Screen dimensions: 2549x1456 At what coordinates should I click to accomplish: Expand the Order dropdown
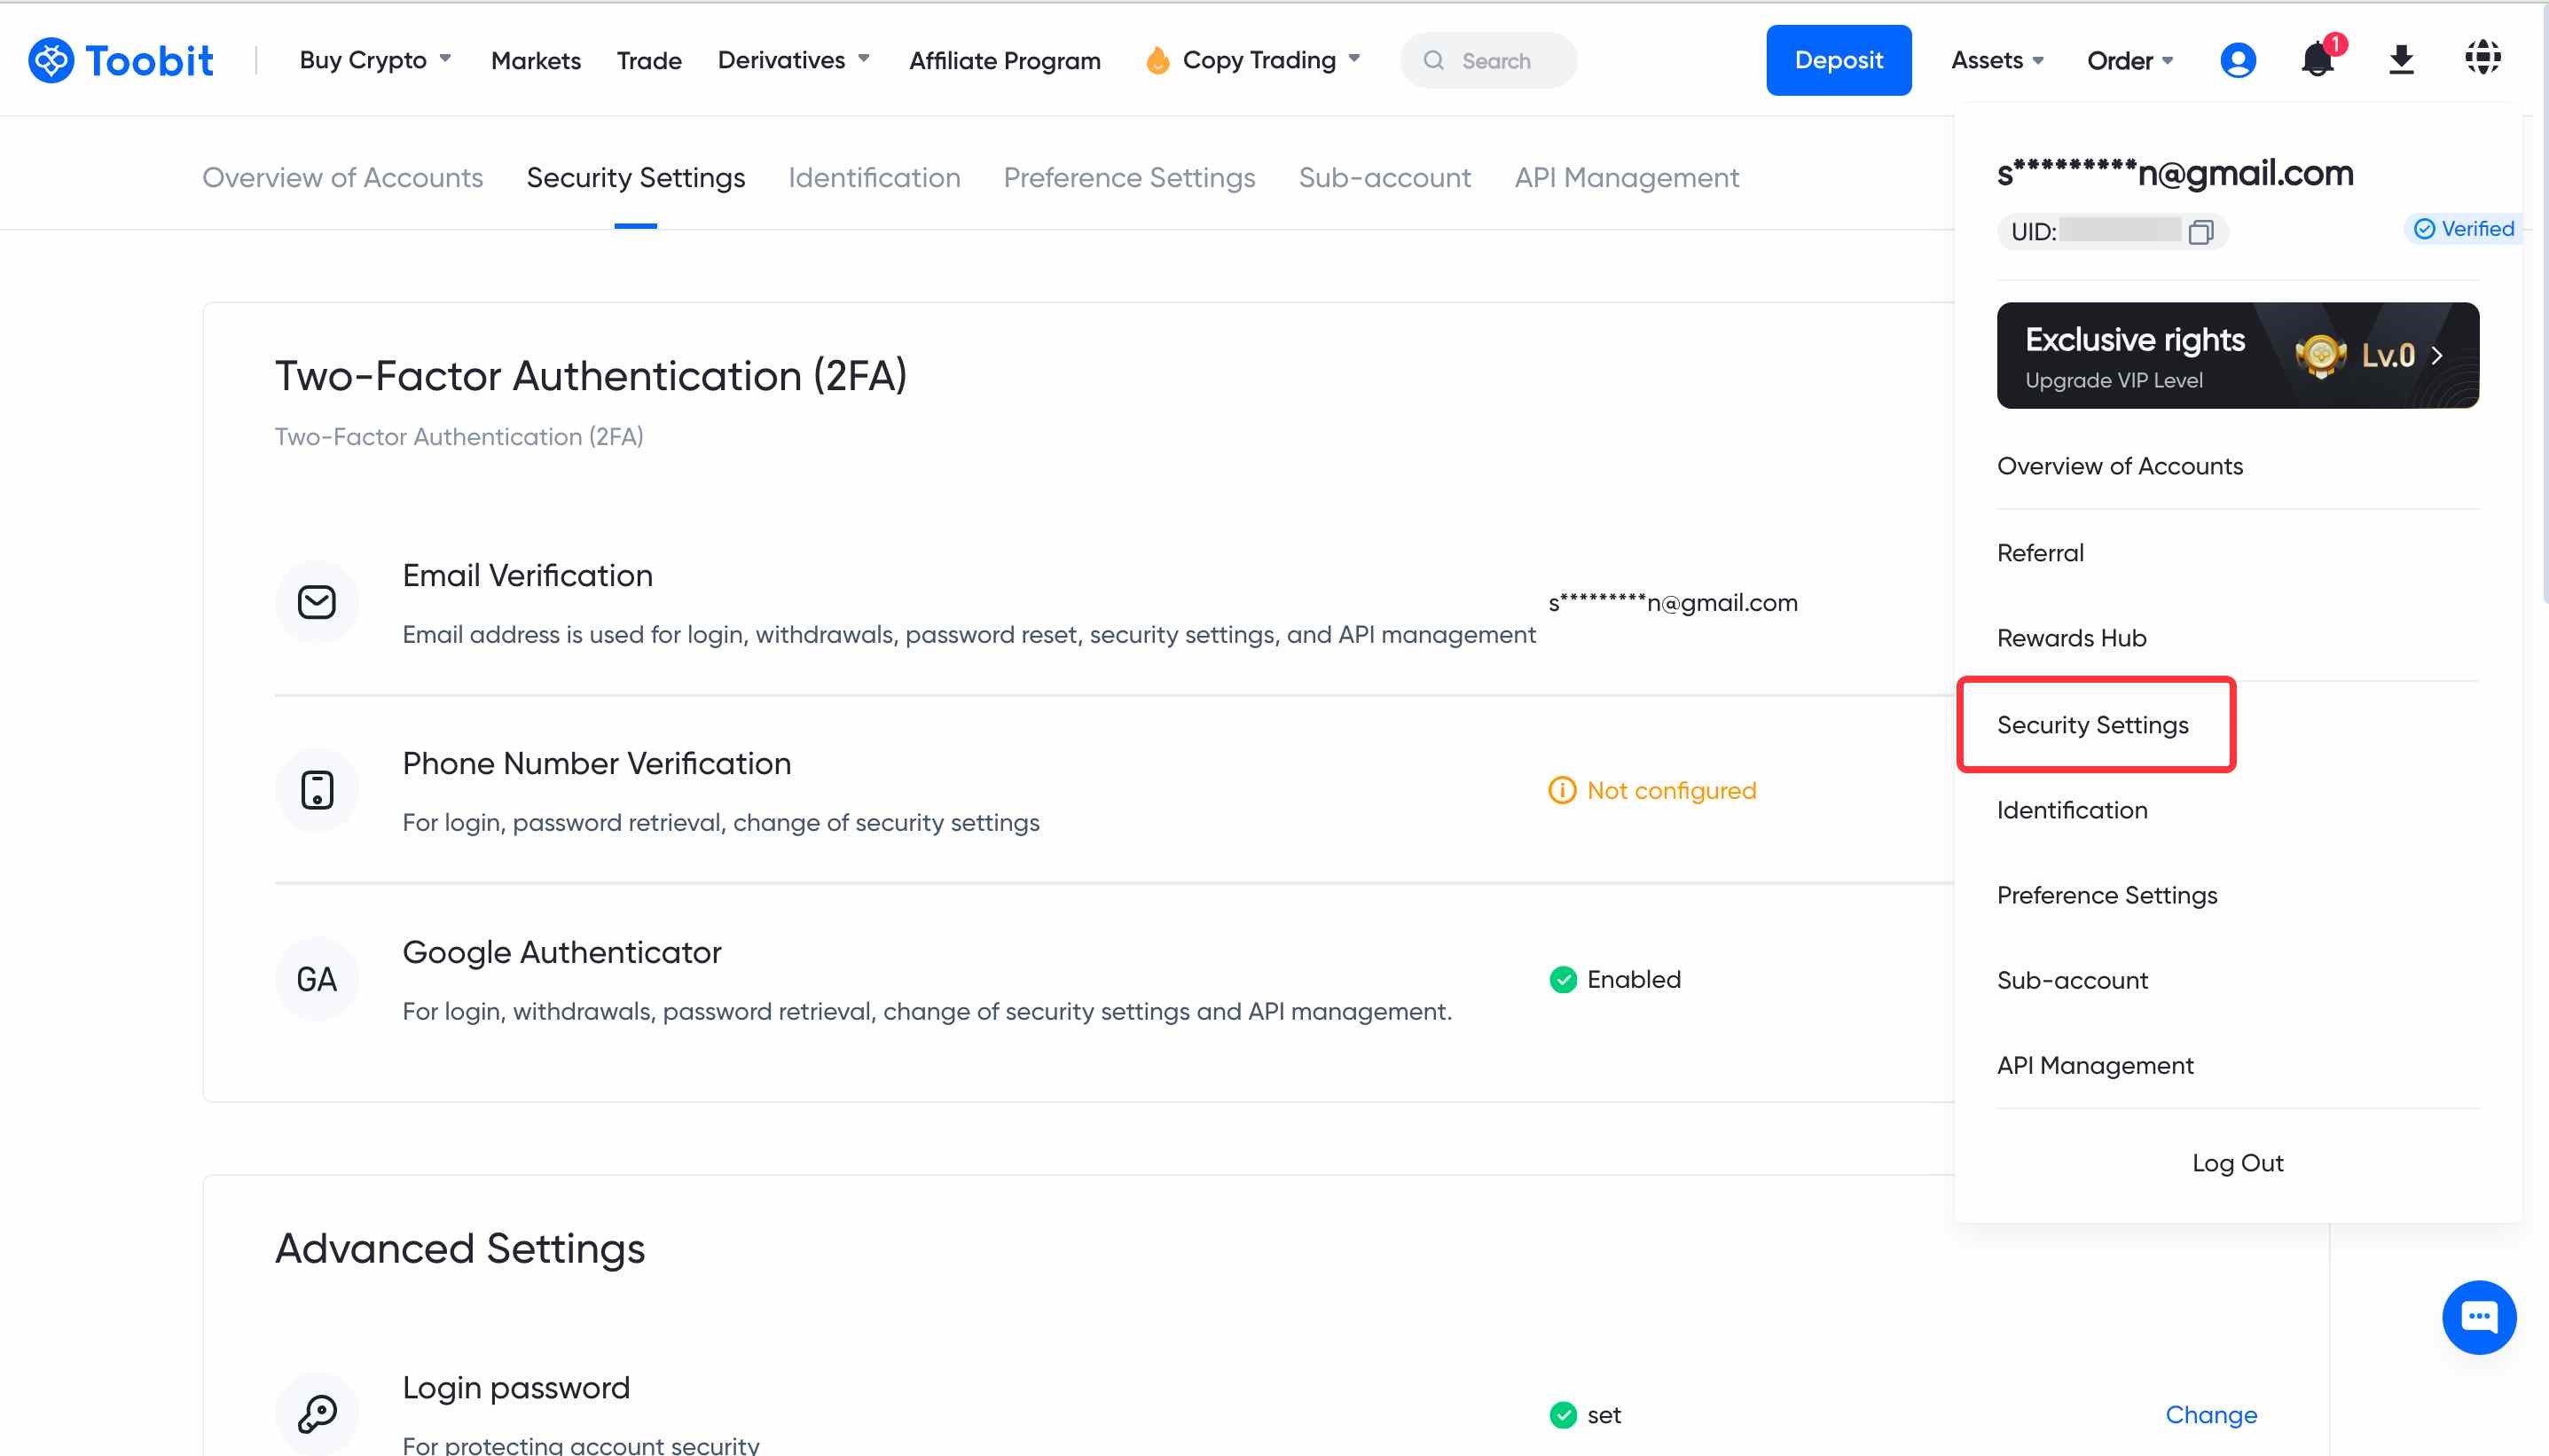(x=2129, y=60)
